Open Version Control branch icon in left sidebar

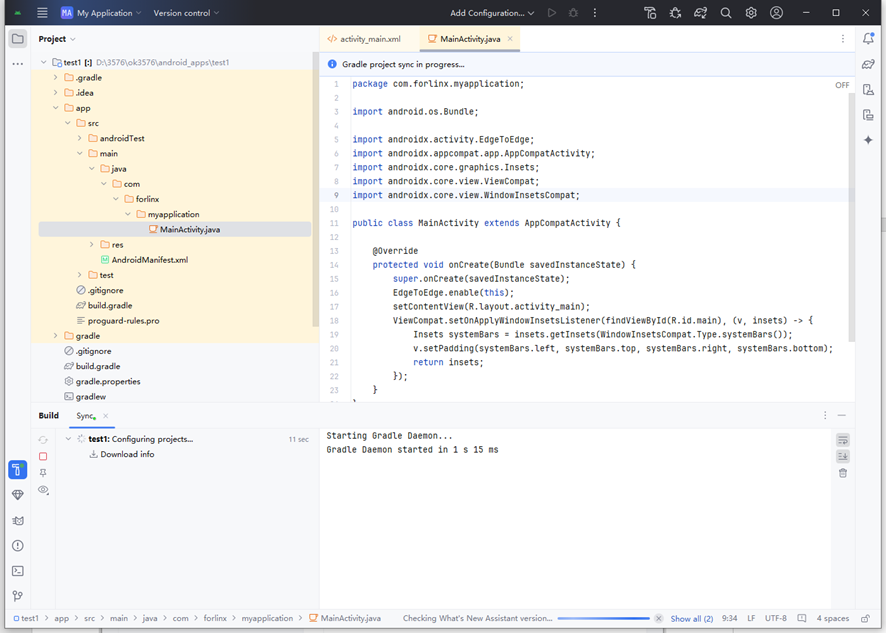(x=18, y=596)
